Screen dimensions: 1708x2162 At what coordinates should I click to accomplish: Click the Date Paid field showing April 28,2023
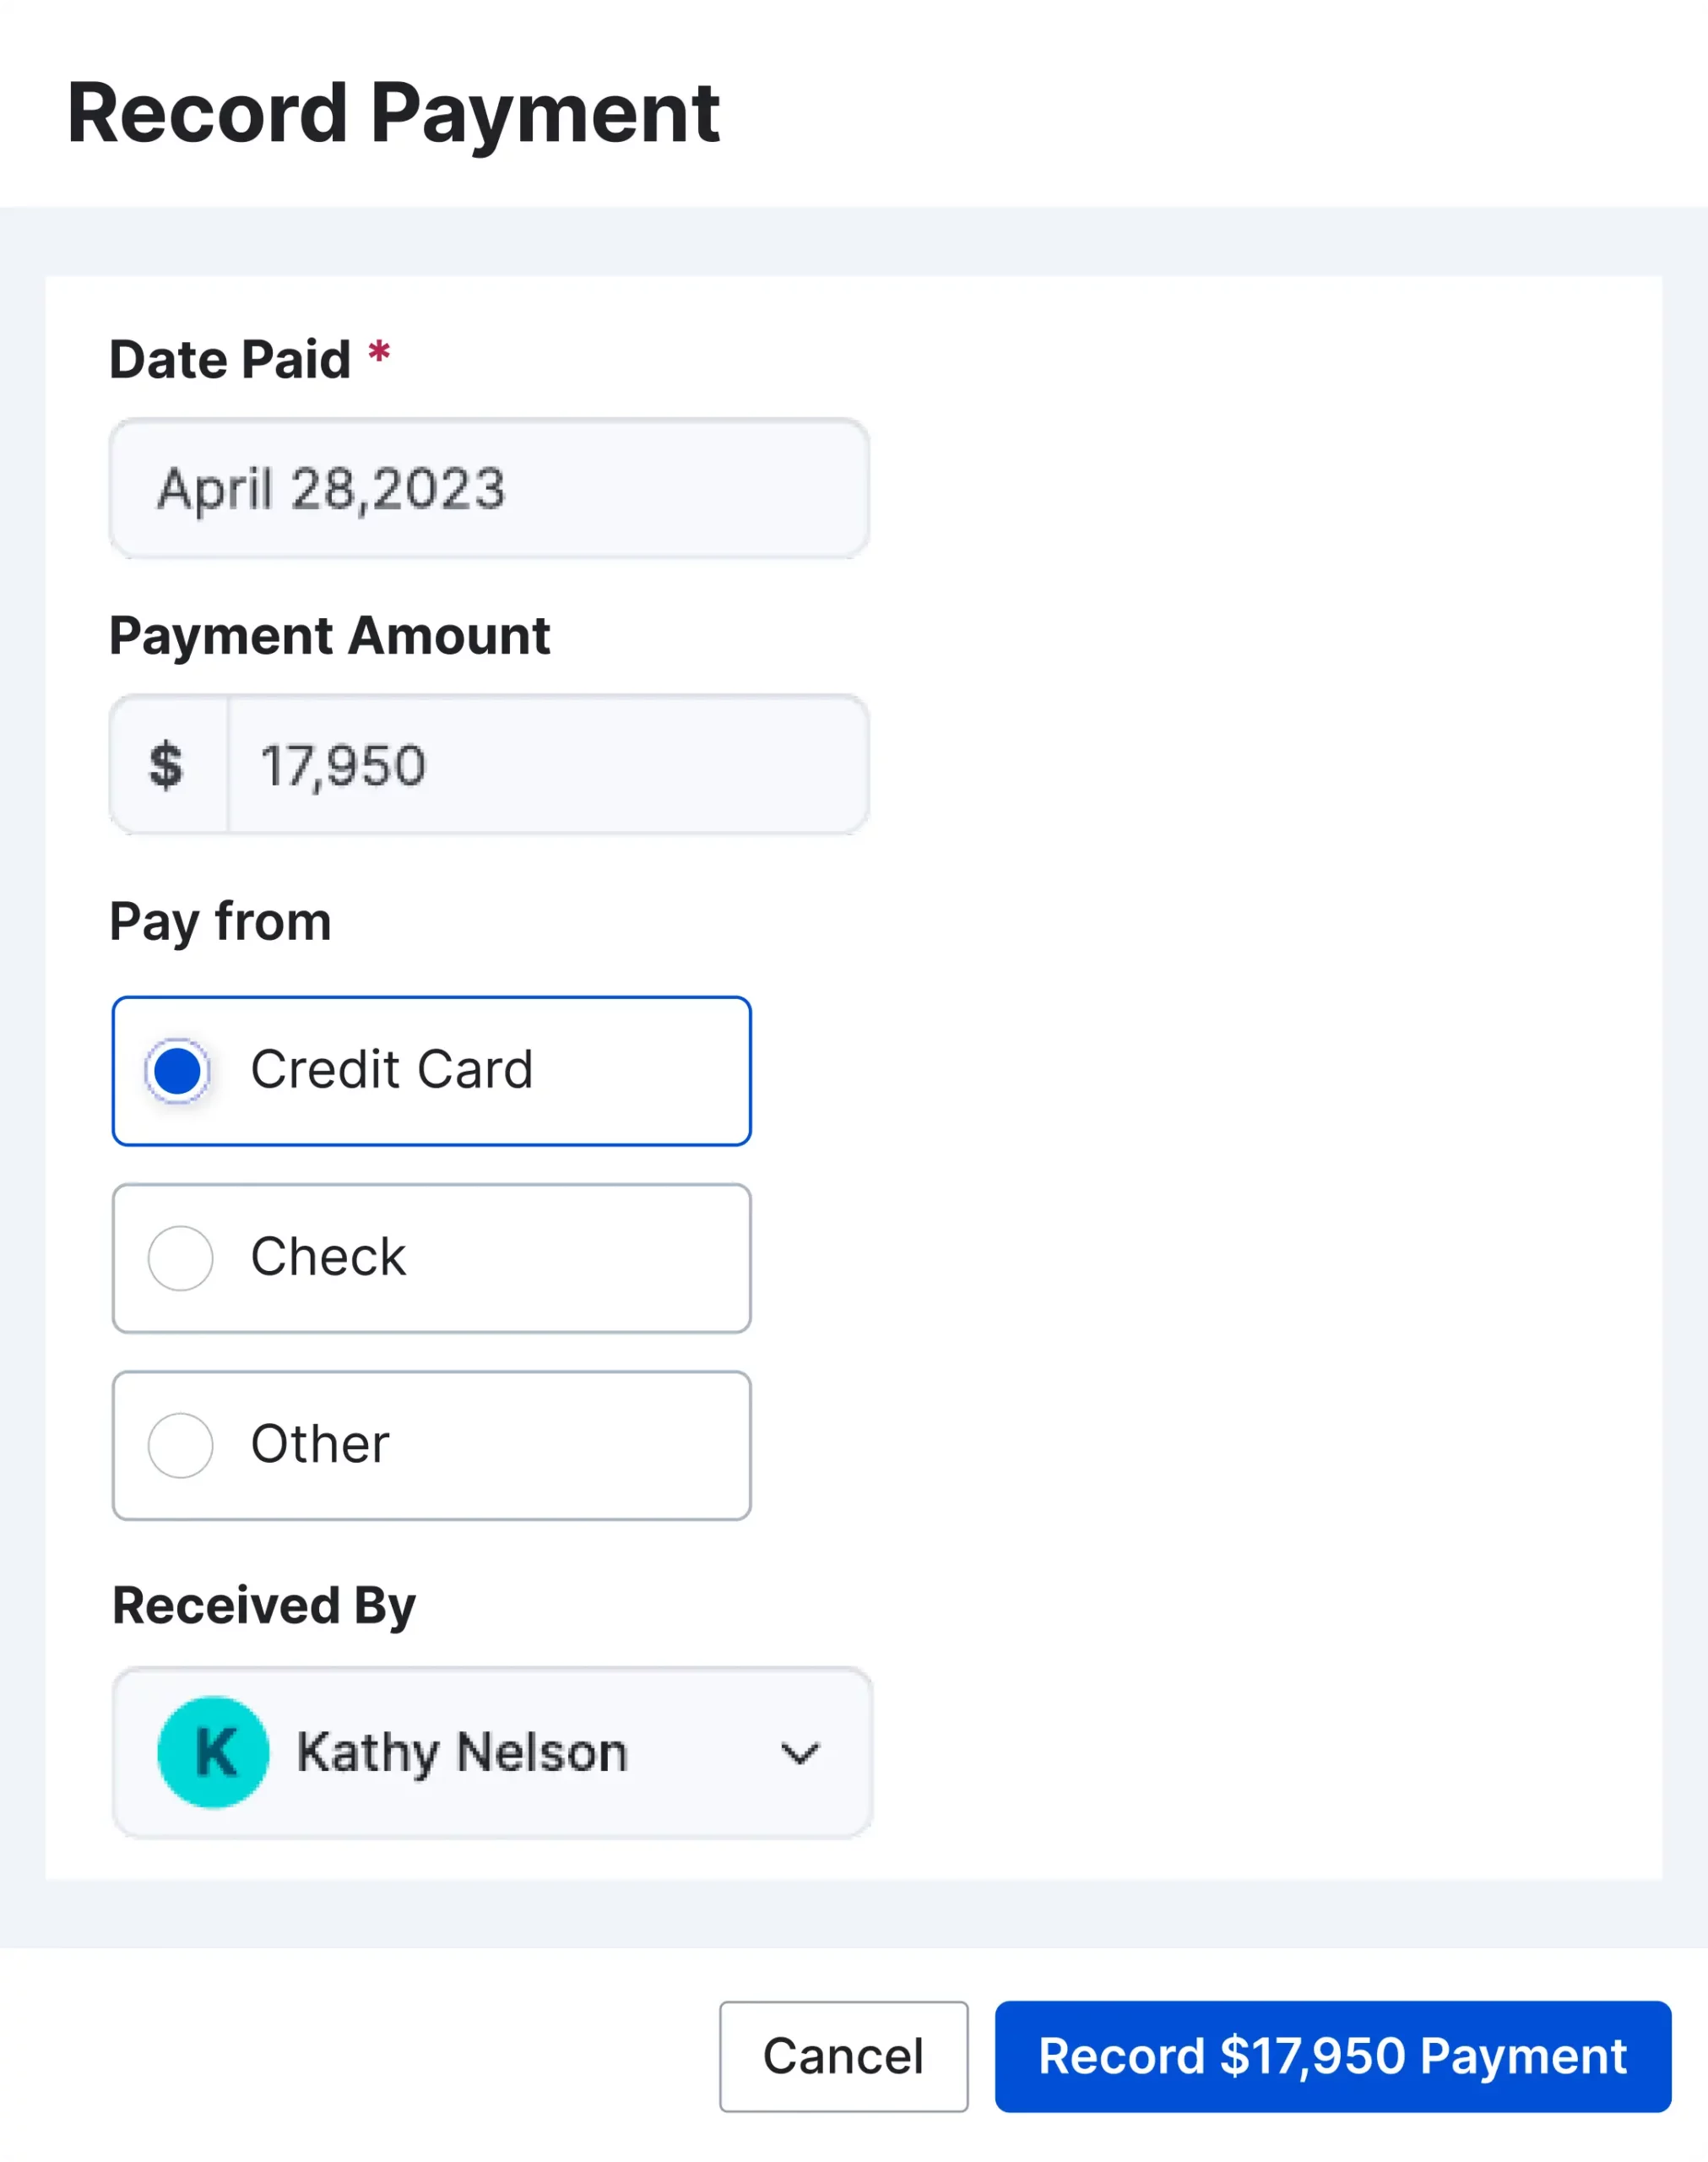click(x=488, y=489)
